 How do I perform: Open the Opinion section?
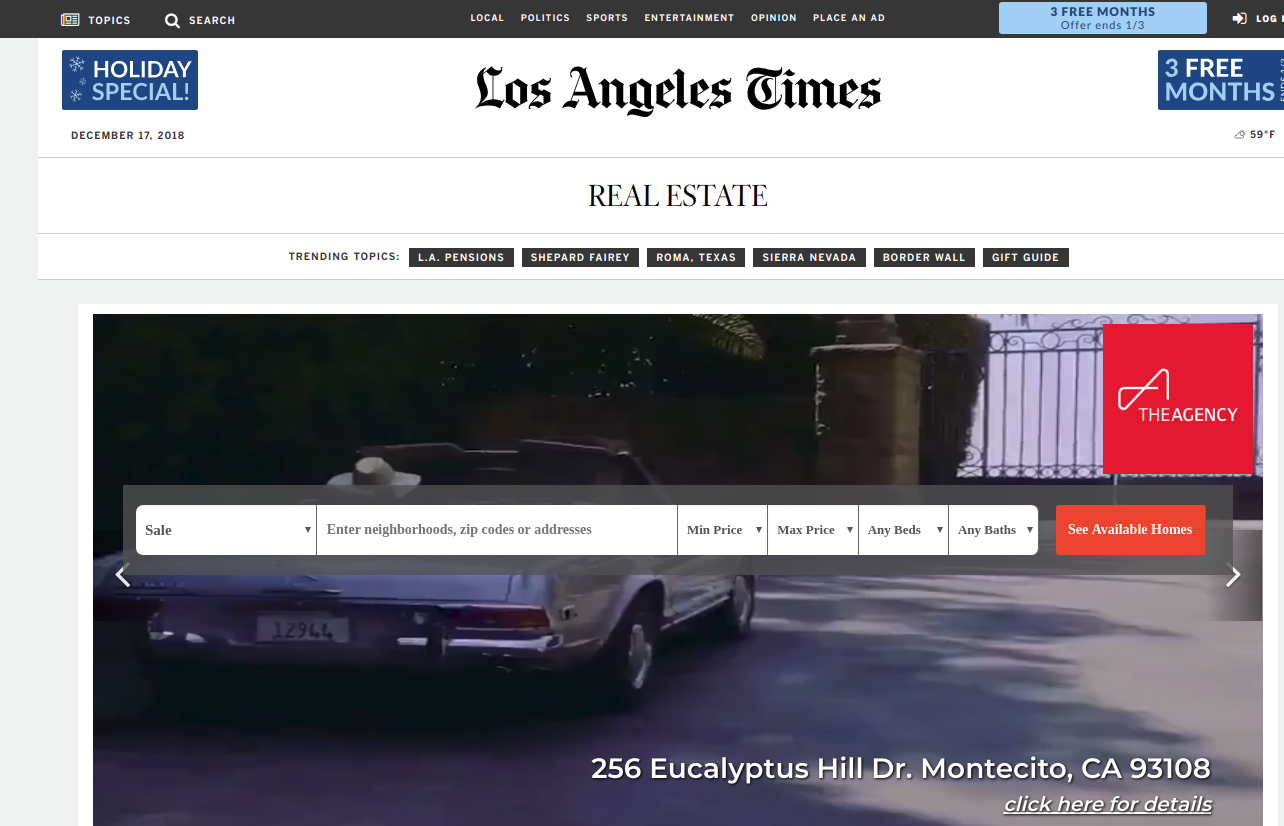pos(774,18)
